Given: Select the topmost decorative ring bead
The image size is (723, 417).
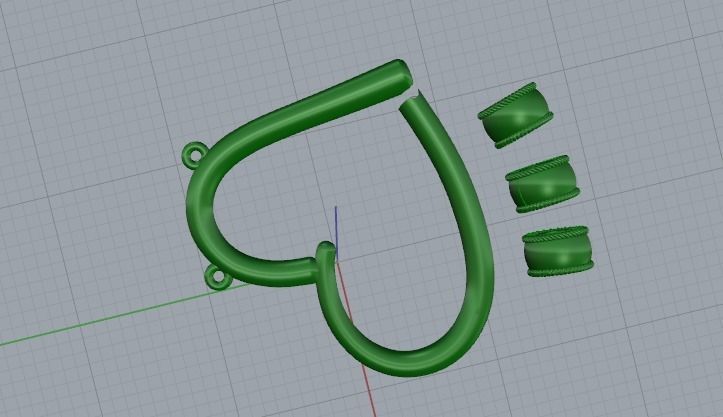Looking at the screenshot, I should pos(515,115).
